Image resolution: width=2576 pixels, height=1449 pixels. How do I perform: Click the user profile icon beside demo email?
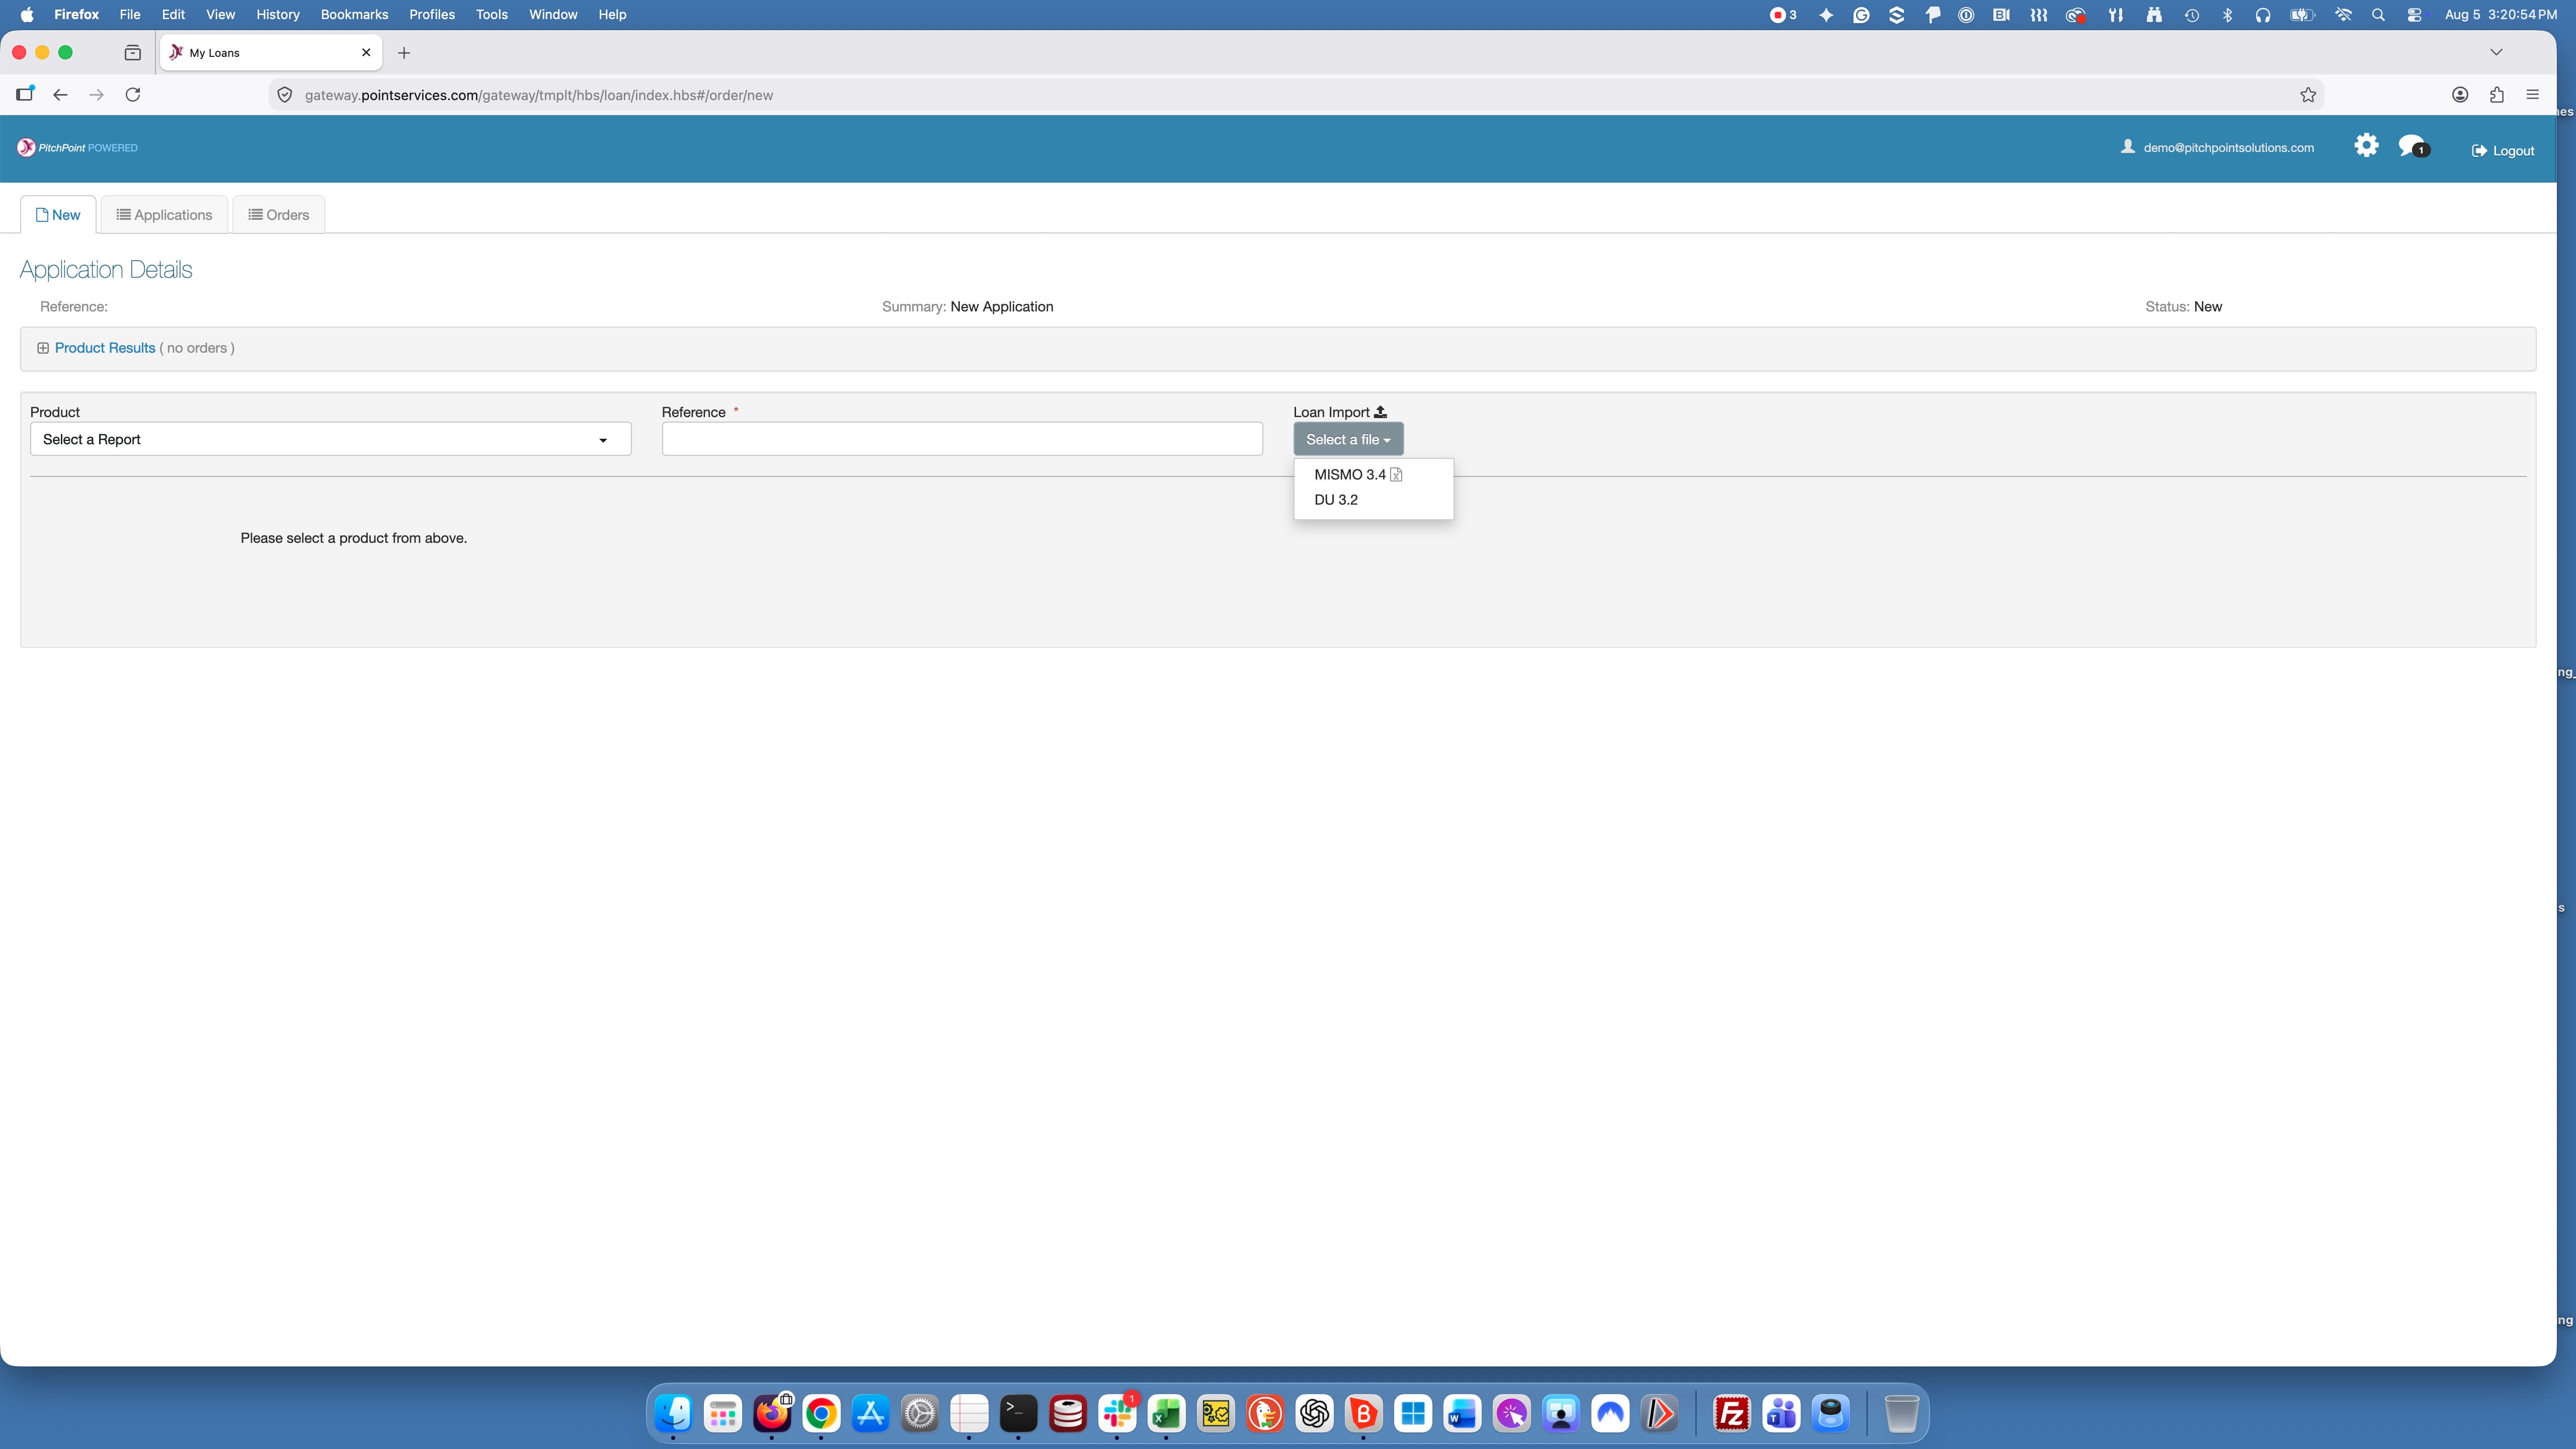(2128, 146)
